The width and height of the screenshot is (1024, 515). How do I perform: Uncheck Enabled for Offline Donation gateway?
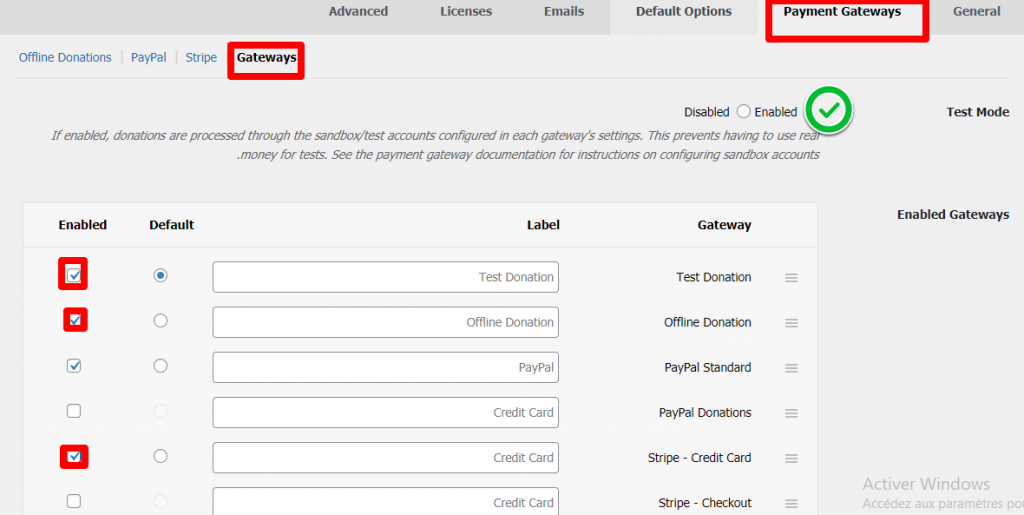pyautogui.click(x=75, y=320)
